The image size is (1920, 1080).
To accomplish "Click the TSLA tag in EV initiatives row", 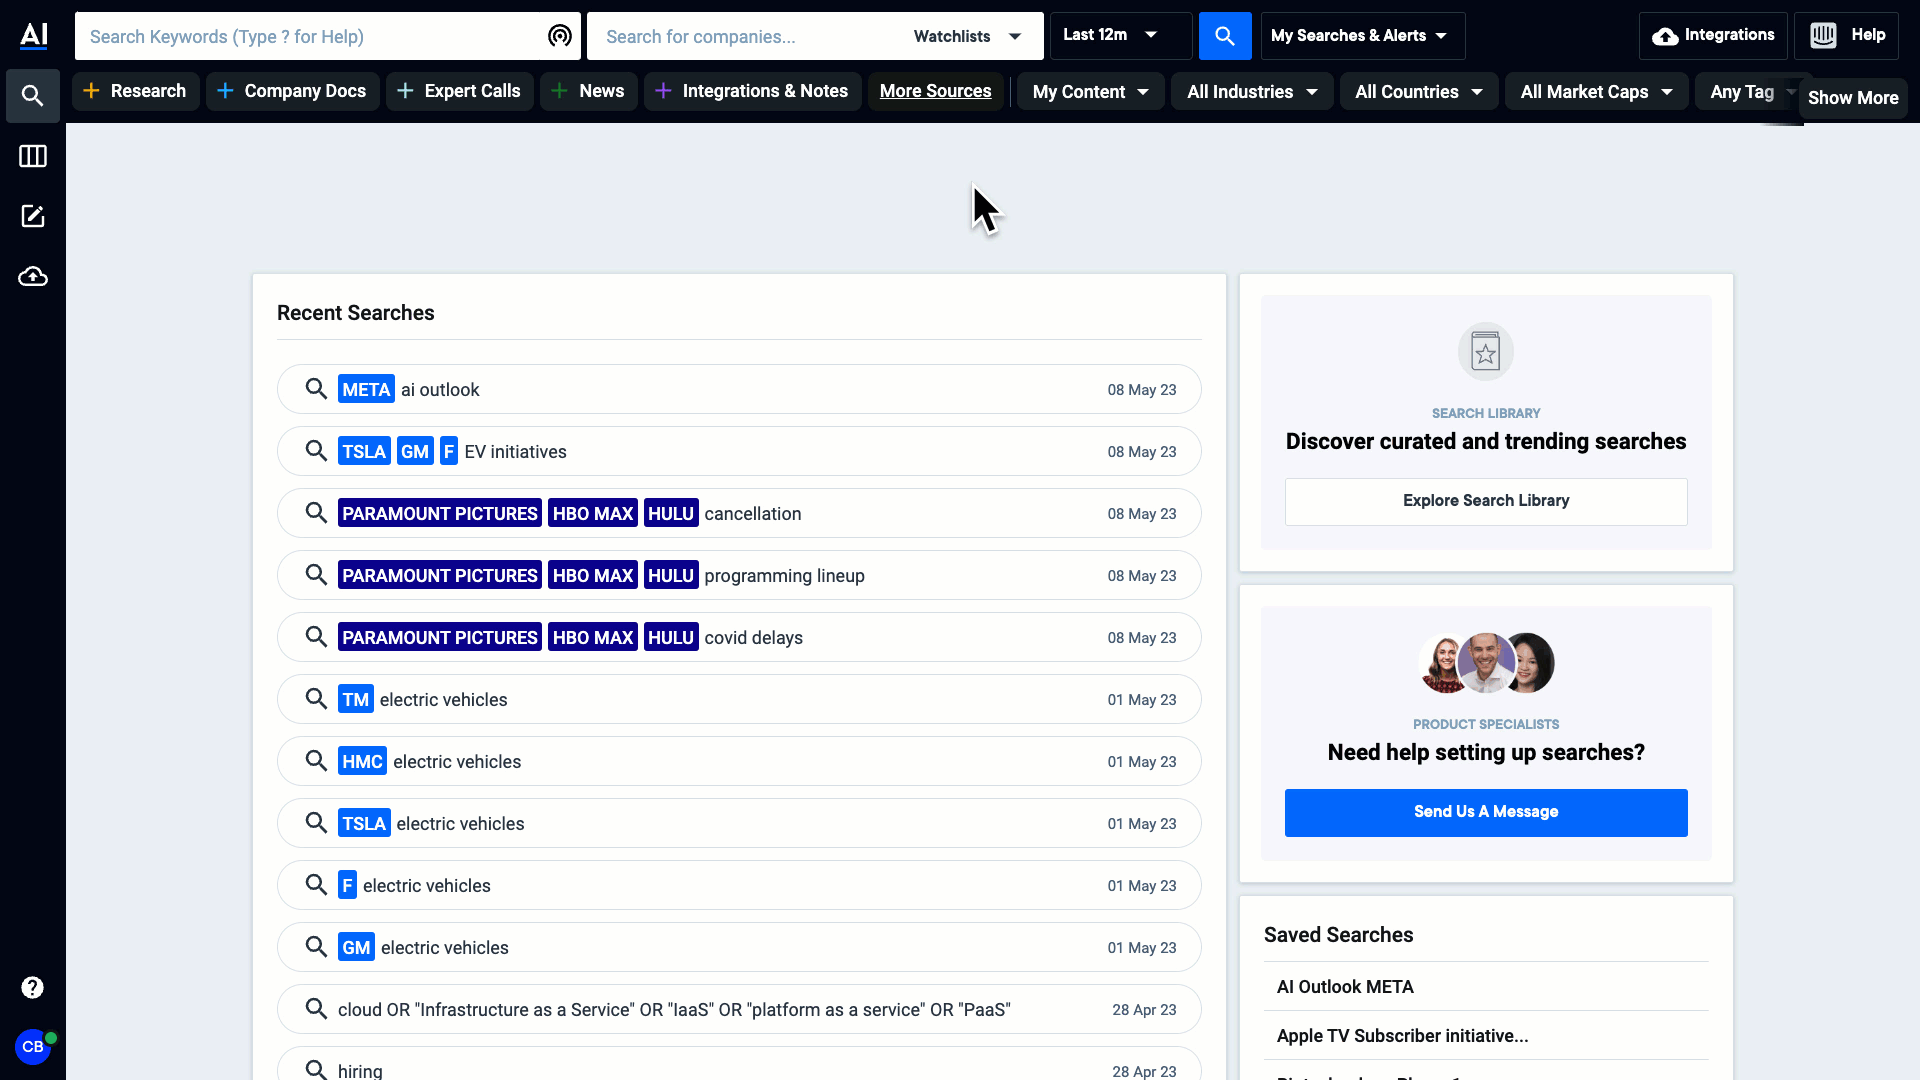I will [364, 451].
